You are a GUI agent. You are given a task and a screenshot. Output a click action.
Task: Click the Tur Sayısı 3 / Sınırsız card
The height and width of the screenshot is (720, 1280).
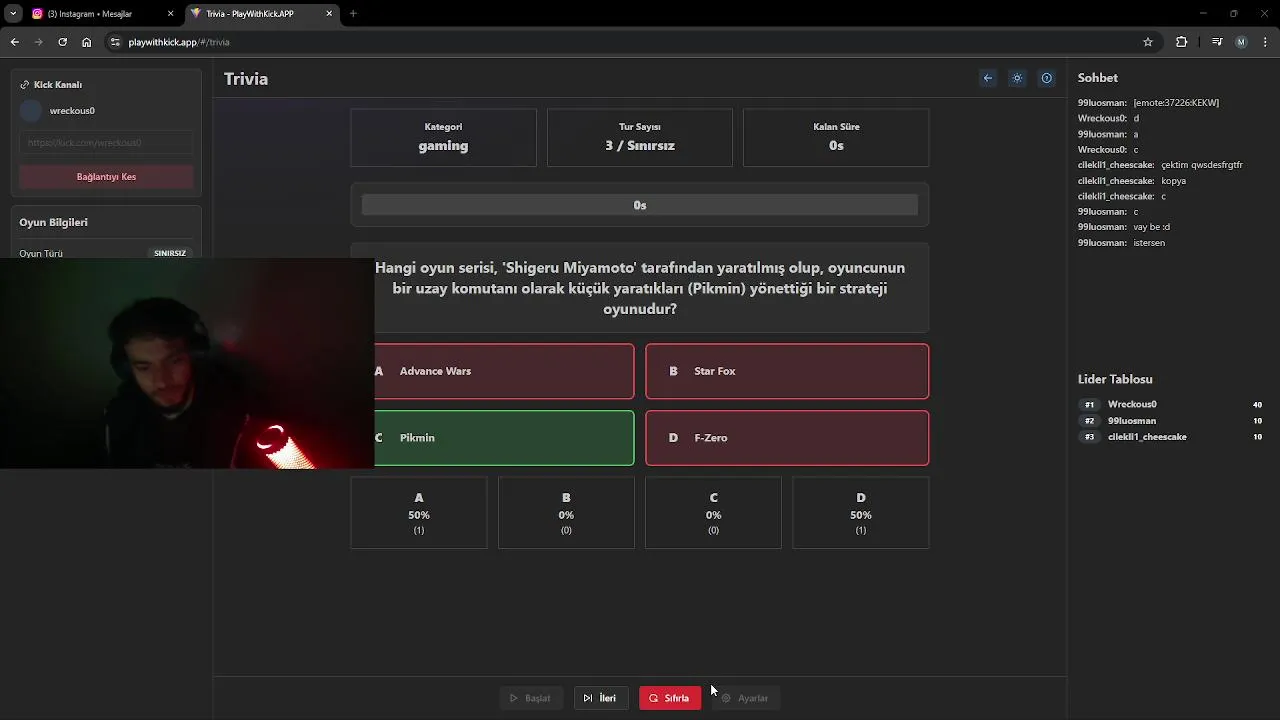coord(640,137)
